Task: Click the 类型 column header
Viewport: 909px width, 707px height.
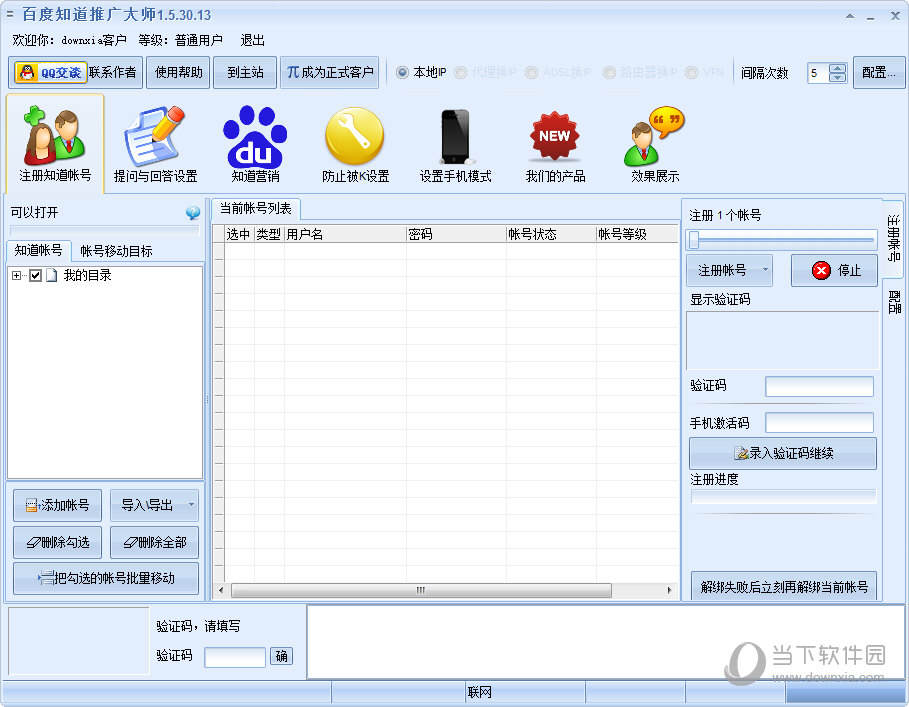Action: coord(269,234)
